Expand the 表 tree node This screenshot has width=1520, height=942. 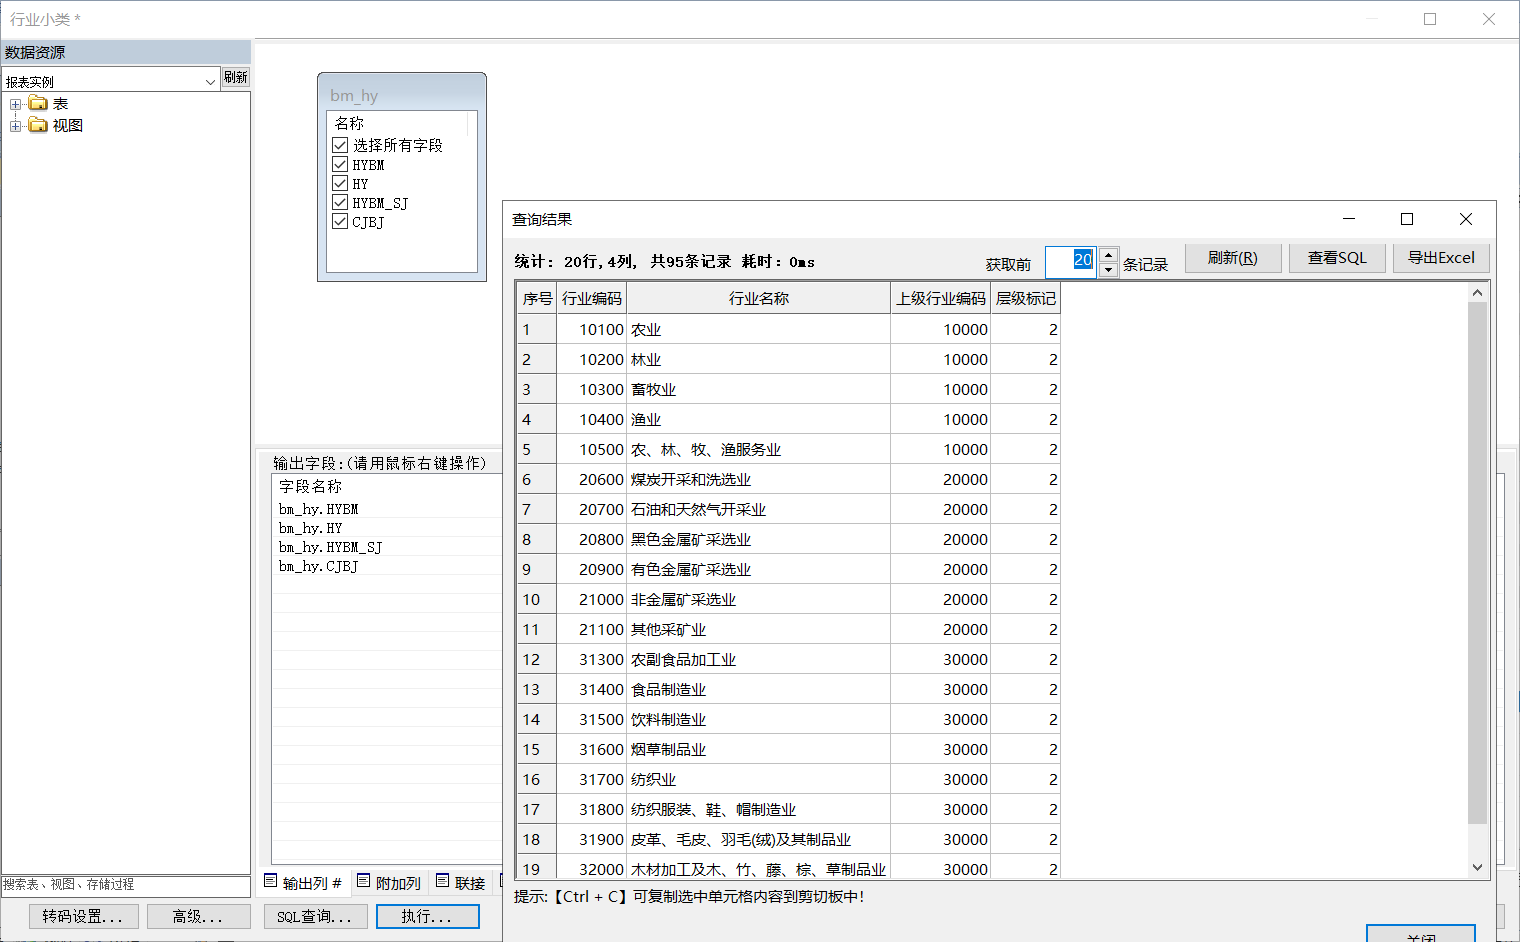pyautogui.click(x=15, y=104)
